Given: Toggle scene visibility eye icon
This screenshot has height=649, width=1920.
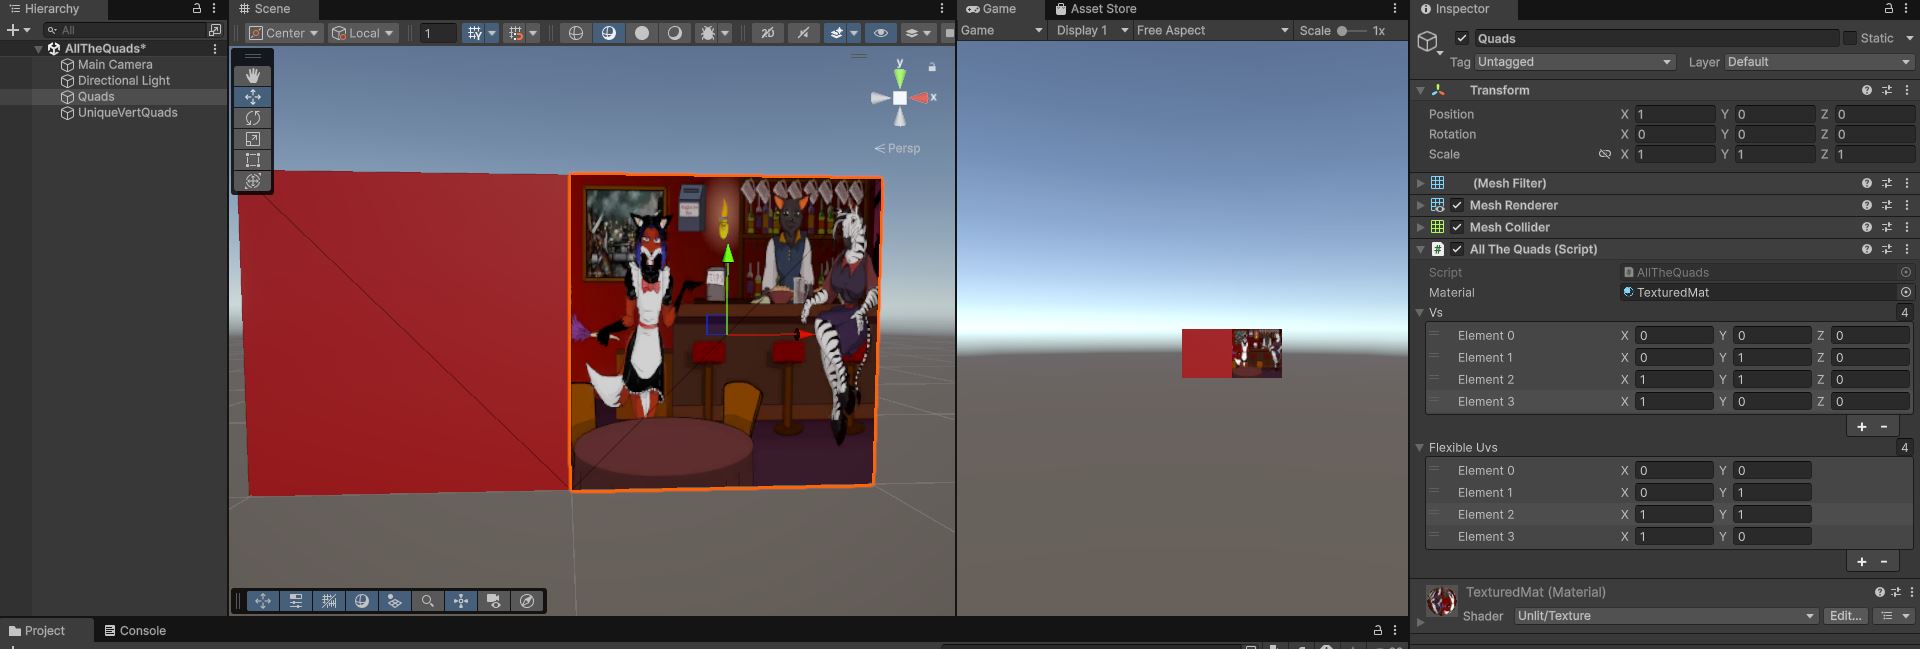Looking at the screenshot, I should [x=881, y=33].
